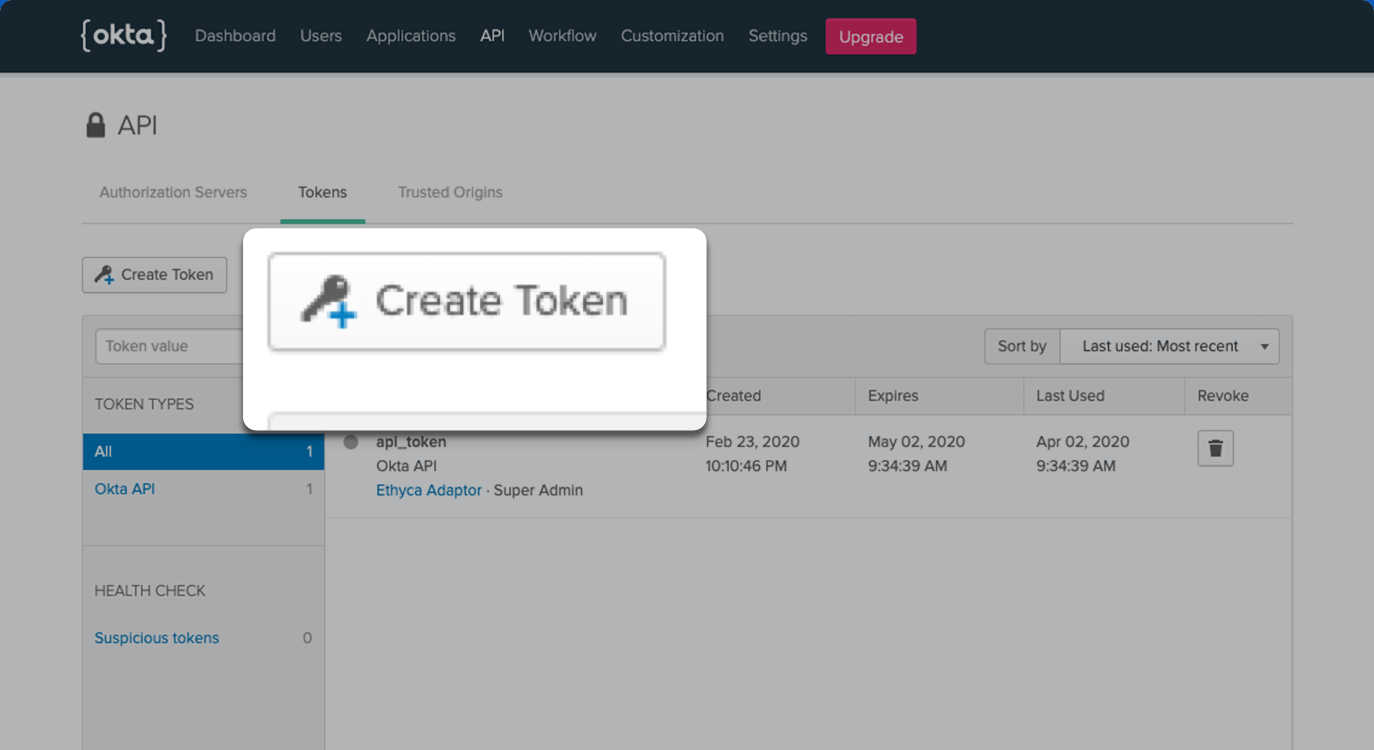The width and height of the screenshot is (1374, 750).
Task: Click the Created column header
Action: click(x=733, y=396)
